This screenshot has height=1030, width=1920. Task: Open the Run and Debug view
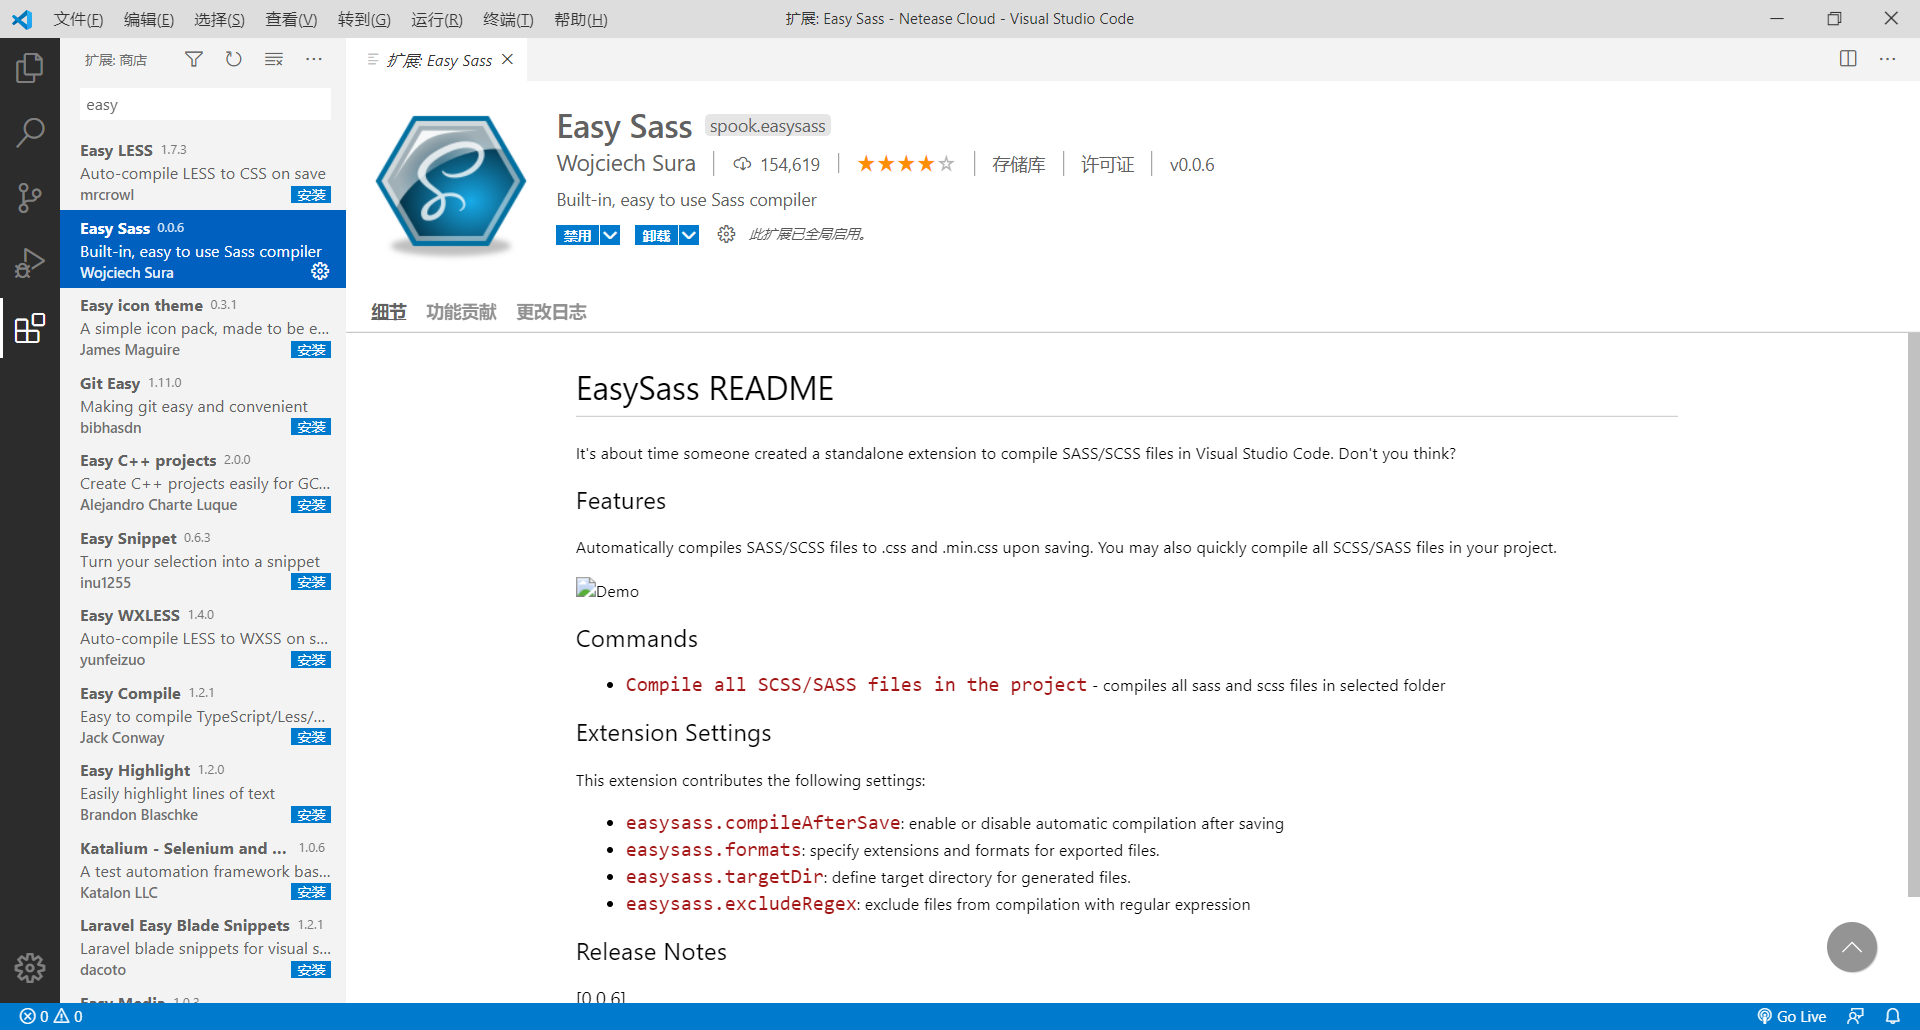point(30,263)
